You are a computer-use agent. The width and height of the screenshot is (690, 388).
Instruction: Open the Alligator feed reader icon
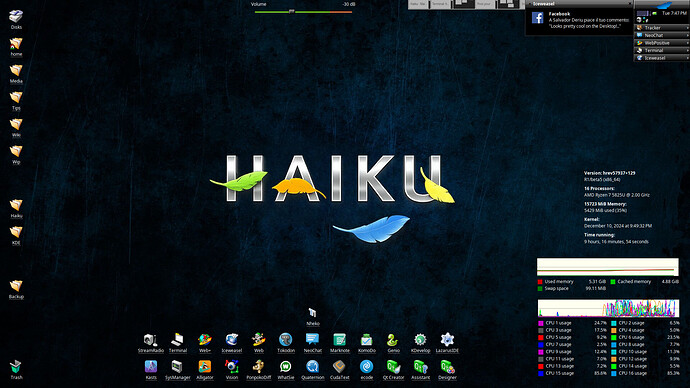tap(205, 366)
